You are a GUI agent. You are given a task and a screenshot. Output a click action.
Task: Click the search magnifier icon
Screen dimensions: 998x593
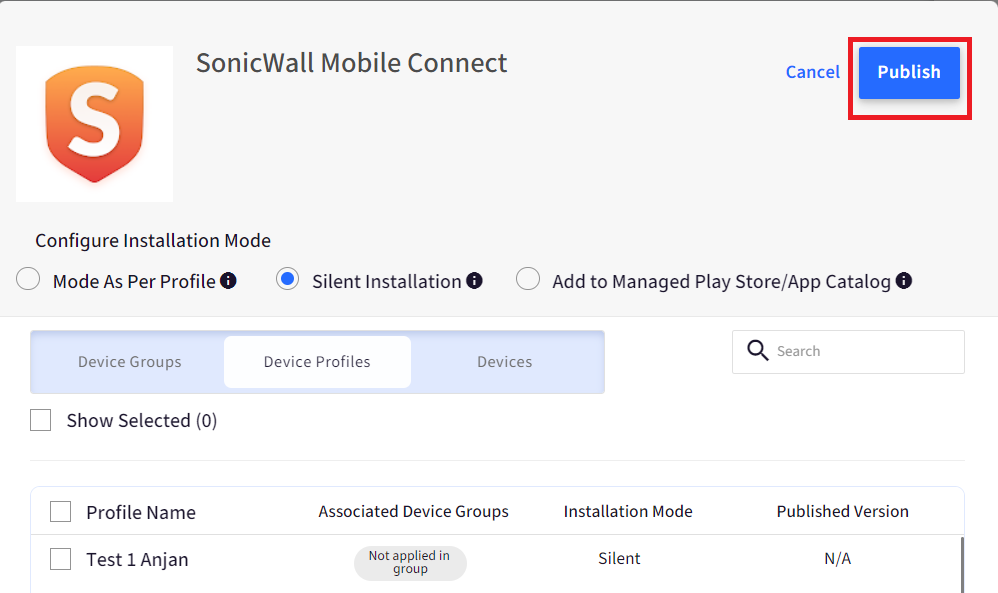click(x=757, y=351)
